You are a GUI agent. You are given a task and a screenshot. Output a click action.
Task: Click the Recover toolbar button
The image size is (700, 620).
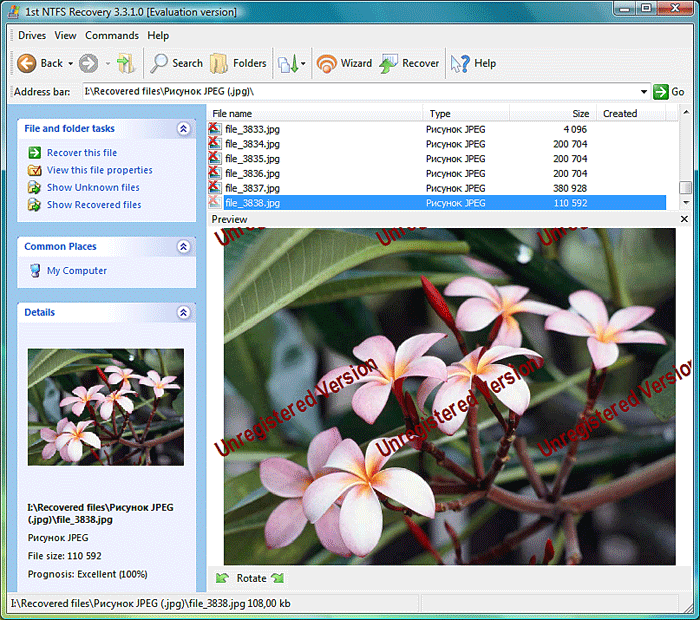(409, 63)
